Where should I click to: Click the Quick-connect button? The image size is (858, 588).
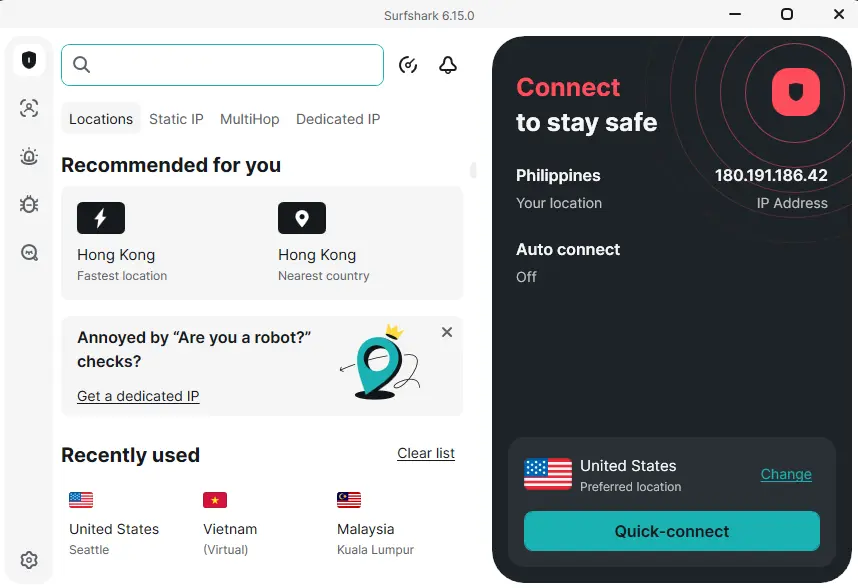(671, 531)
